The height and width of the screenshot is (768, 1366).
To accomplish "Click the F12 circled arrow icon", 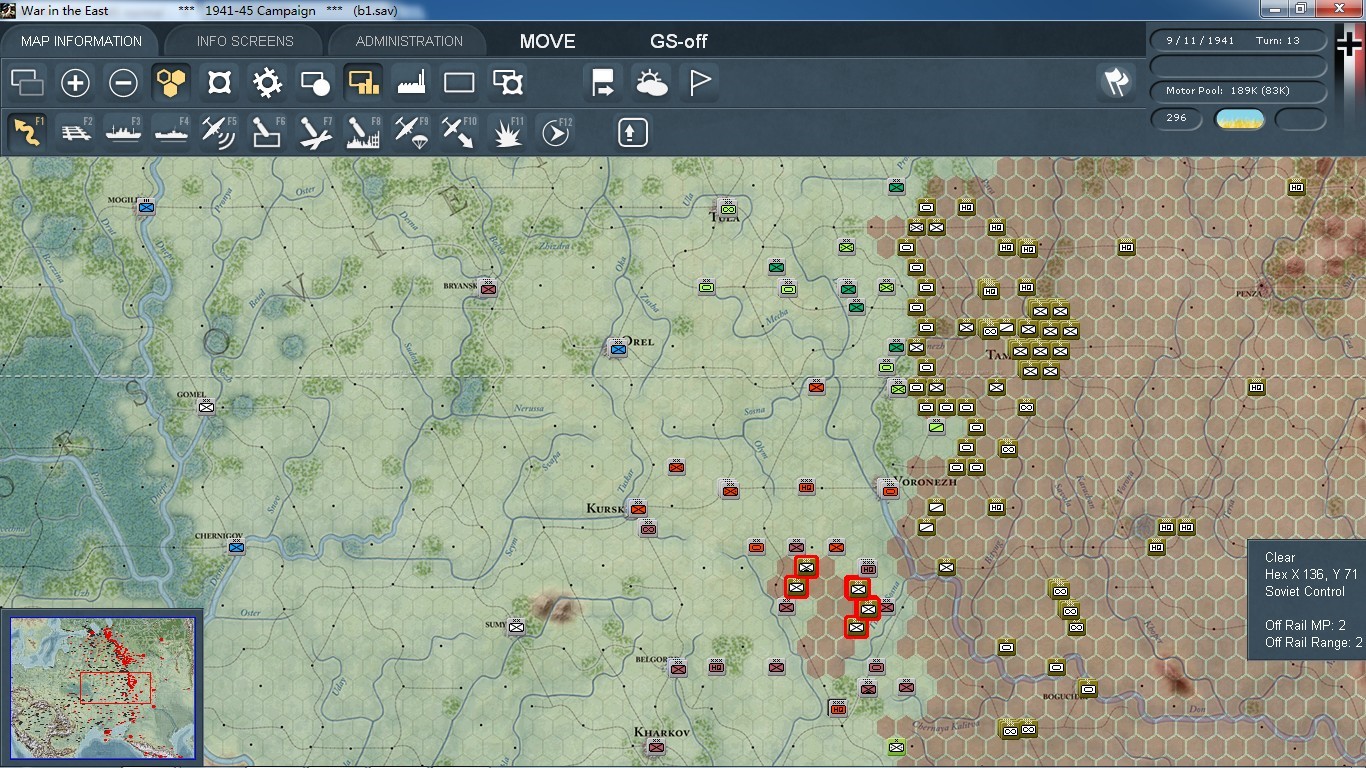I will coord(556,132).
